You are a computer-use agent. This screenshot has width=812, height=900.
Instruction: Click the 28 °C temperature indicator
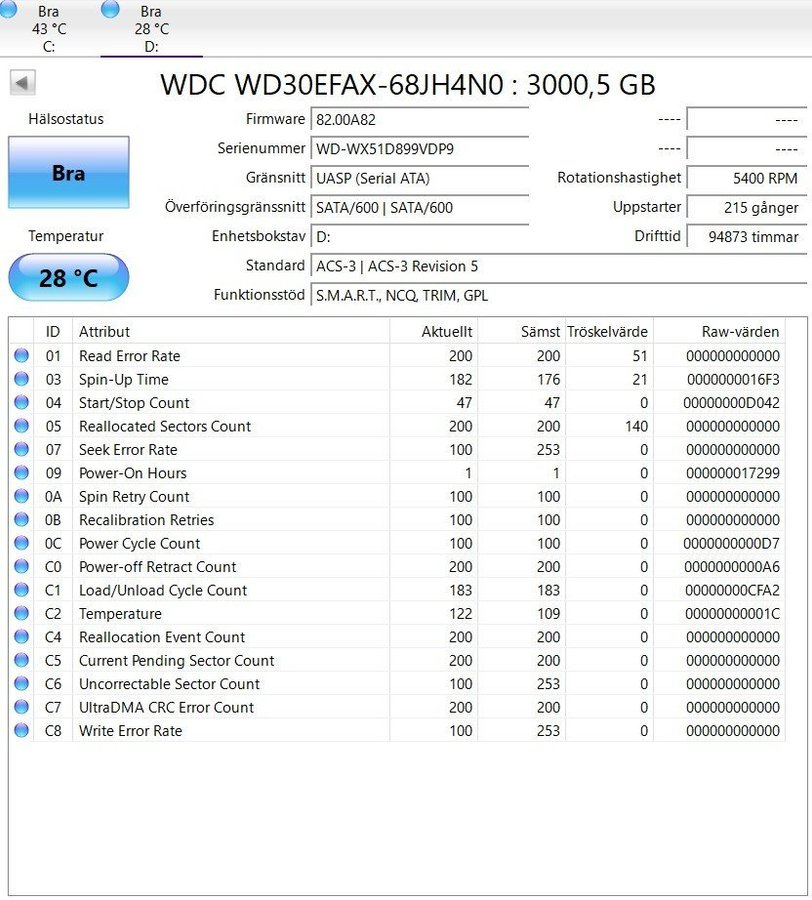[69, 278]
